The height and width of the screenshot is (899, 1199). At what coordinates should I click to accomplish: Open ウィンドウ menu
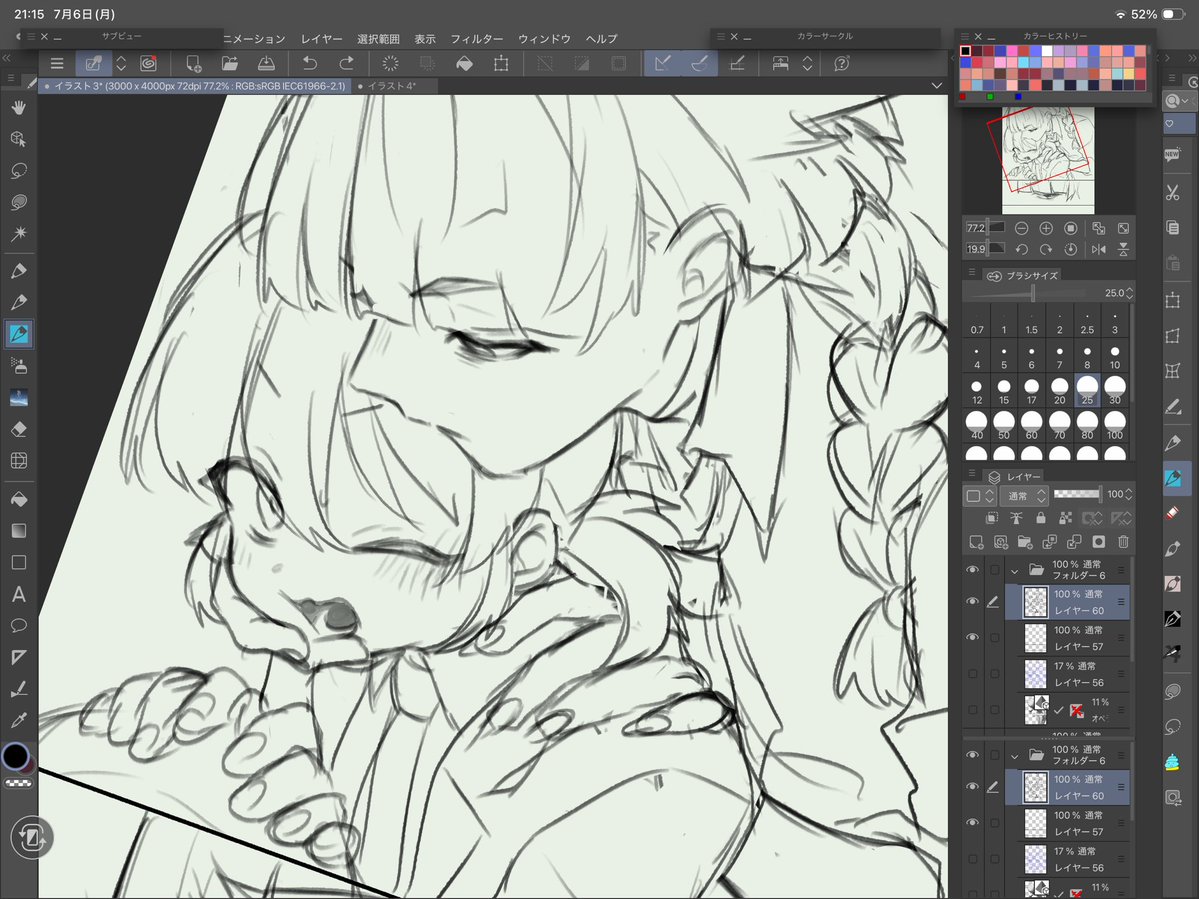click(x=544, y=39)
